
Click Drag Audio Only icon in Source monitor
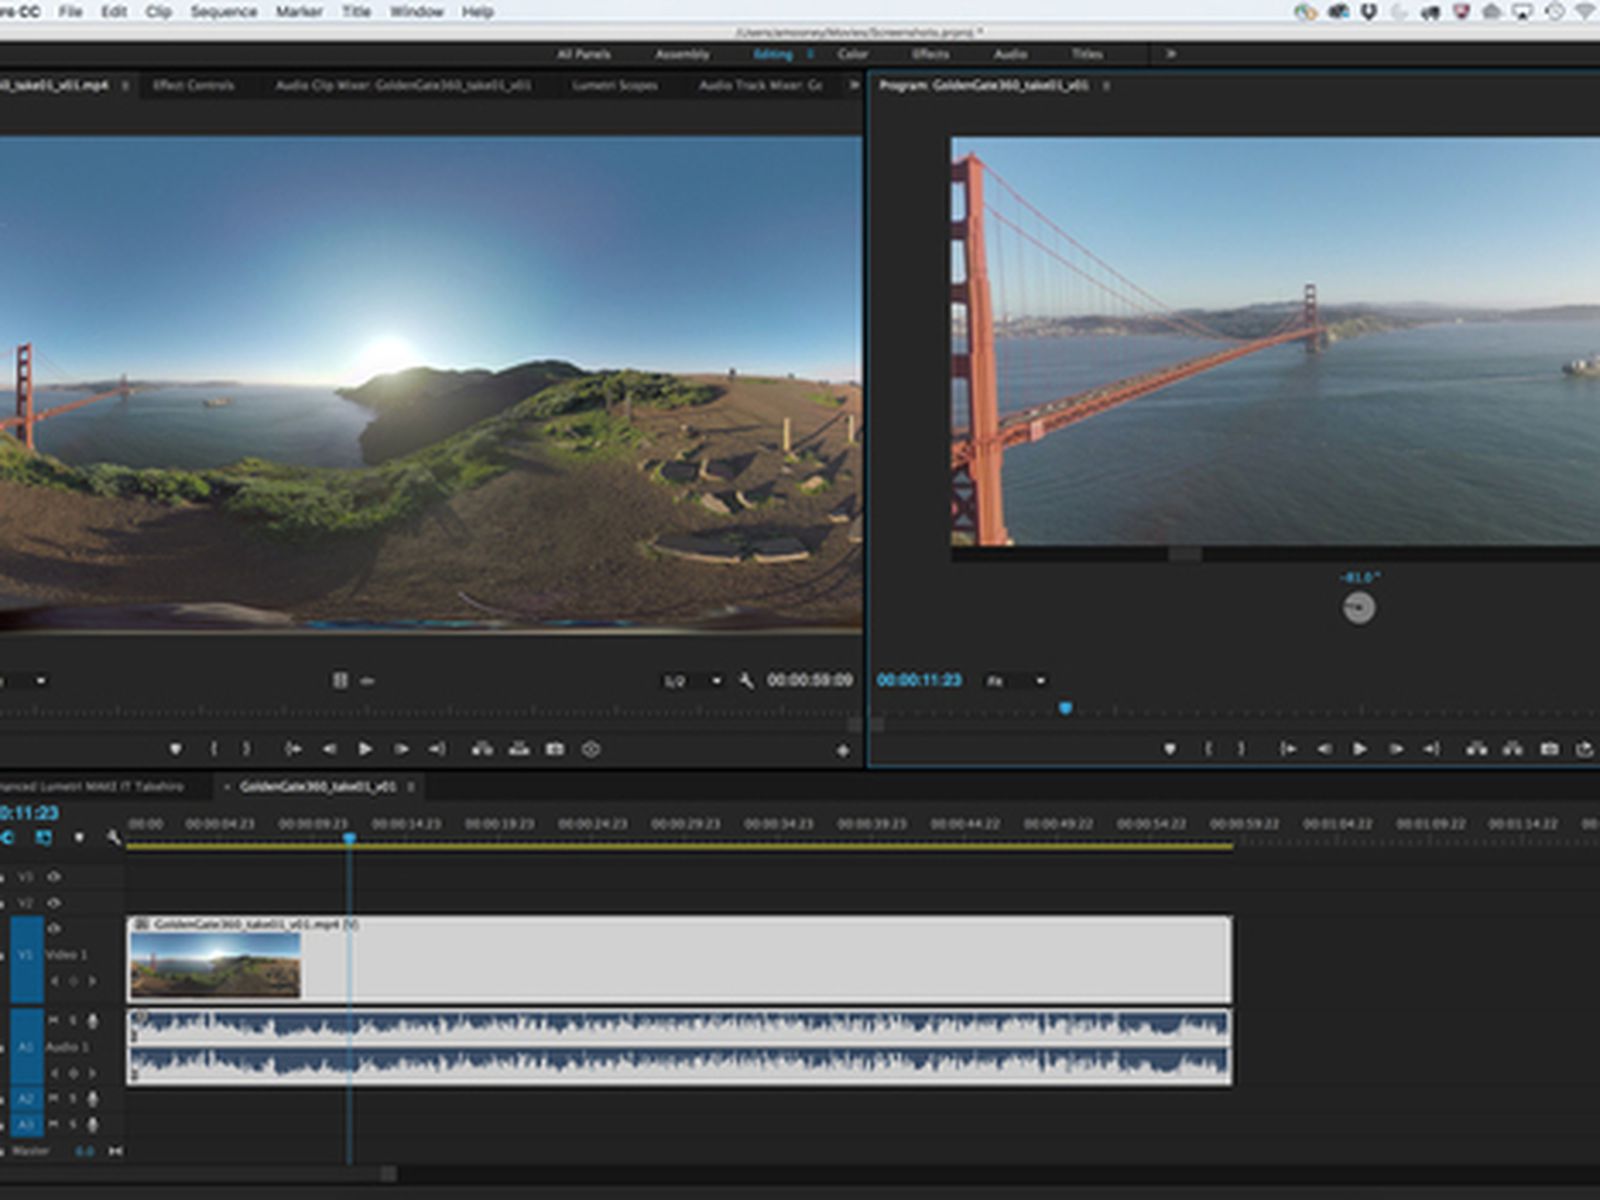coord(367,681)
